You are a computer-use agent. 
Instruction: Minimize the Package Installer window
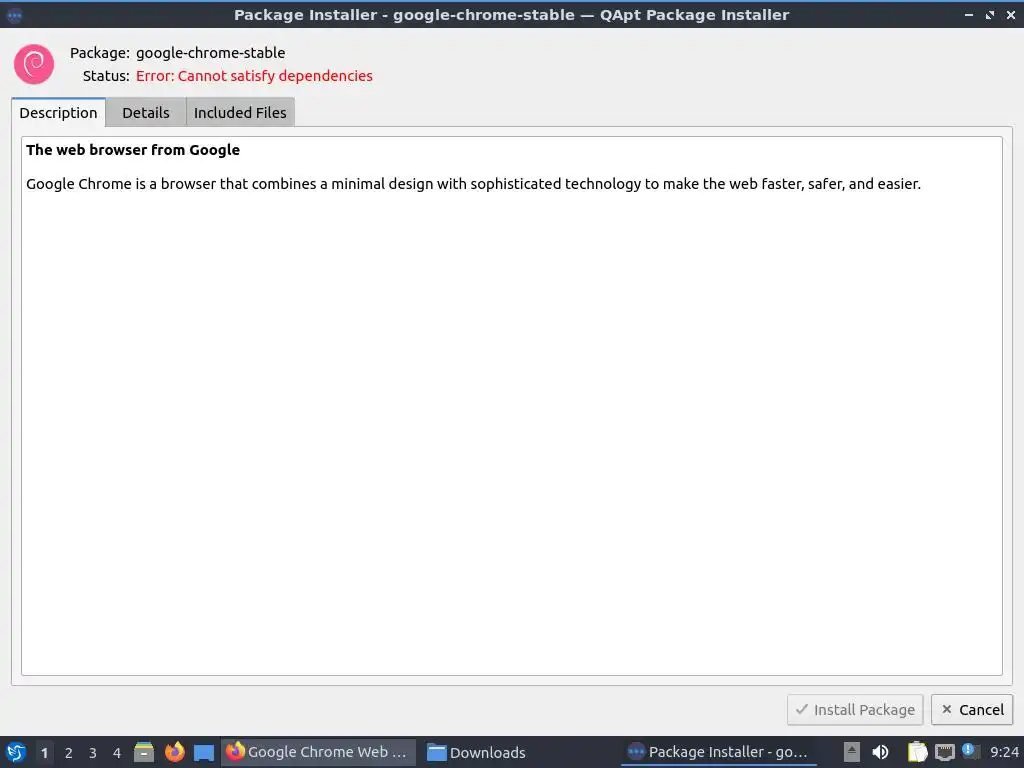(969, 14)
